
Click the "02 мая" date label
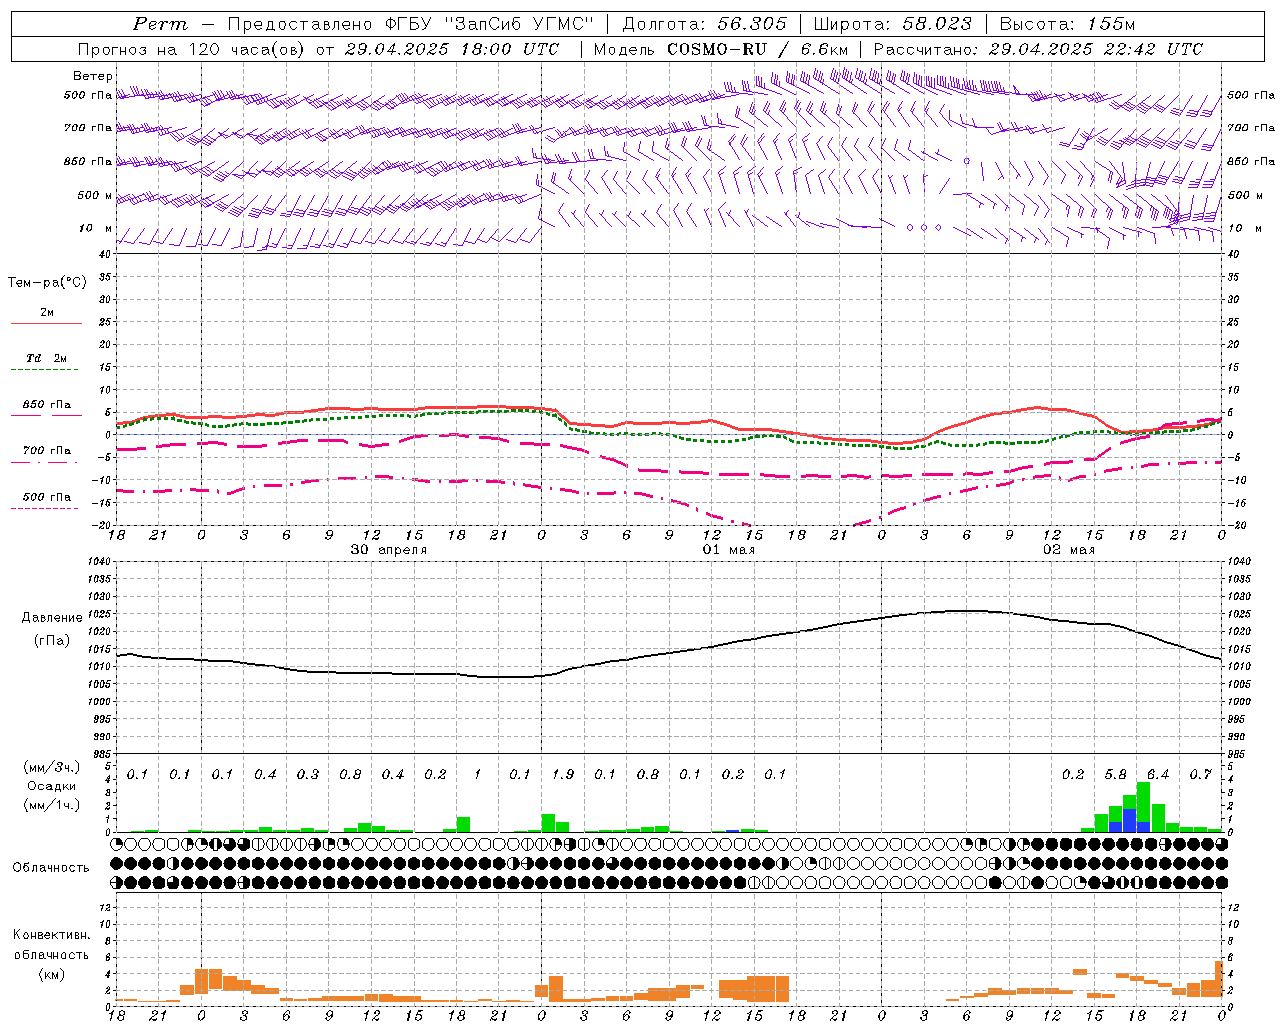[1069, 550]
